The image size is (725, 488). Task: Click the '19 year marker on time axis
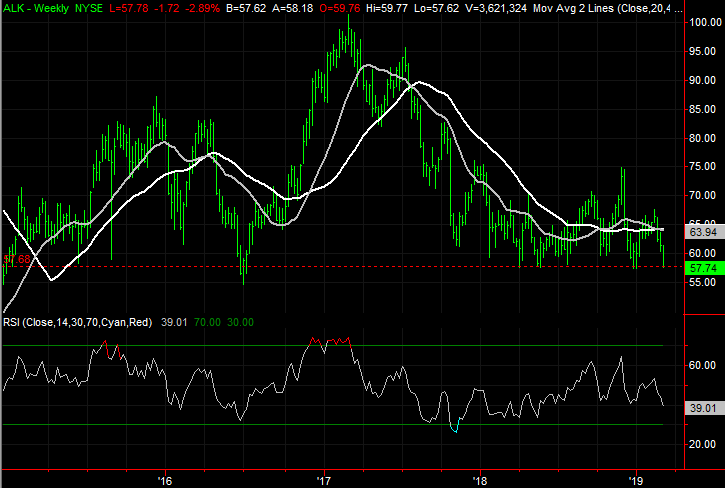click(x=636, y=481)
